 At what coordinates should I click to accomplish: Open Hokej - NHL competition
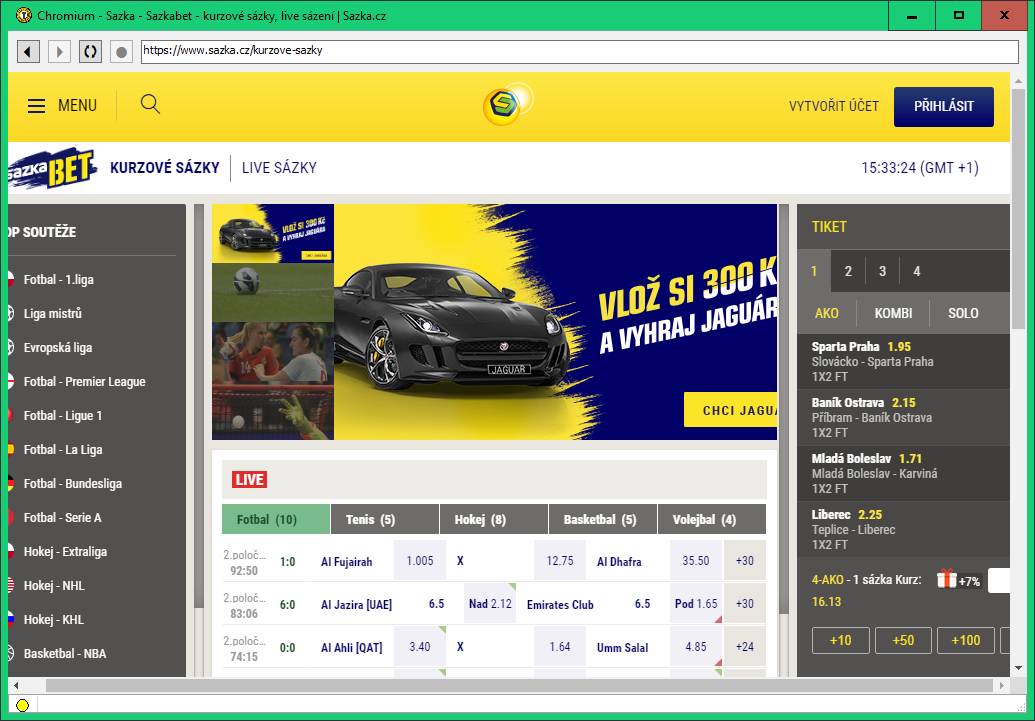[54, 586]
